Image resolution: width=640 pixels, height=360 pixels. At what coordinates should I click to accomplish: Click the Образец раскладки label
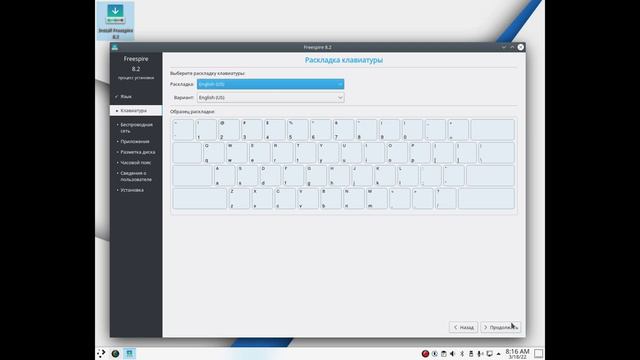click(x=192, y=111)
